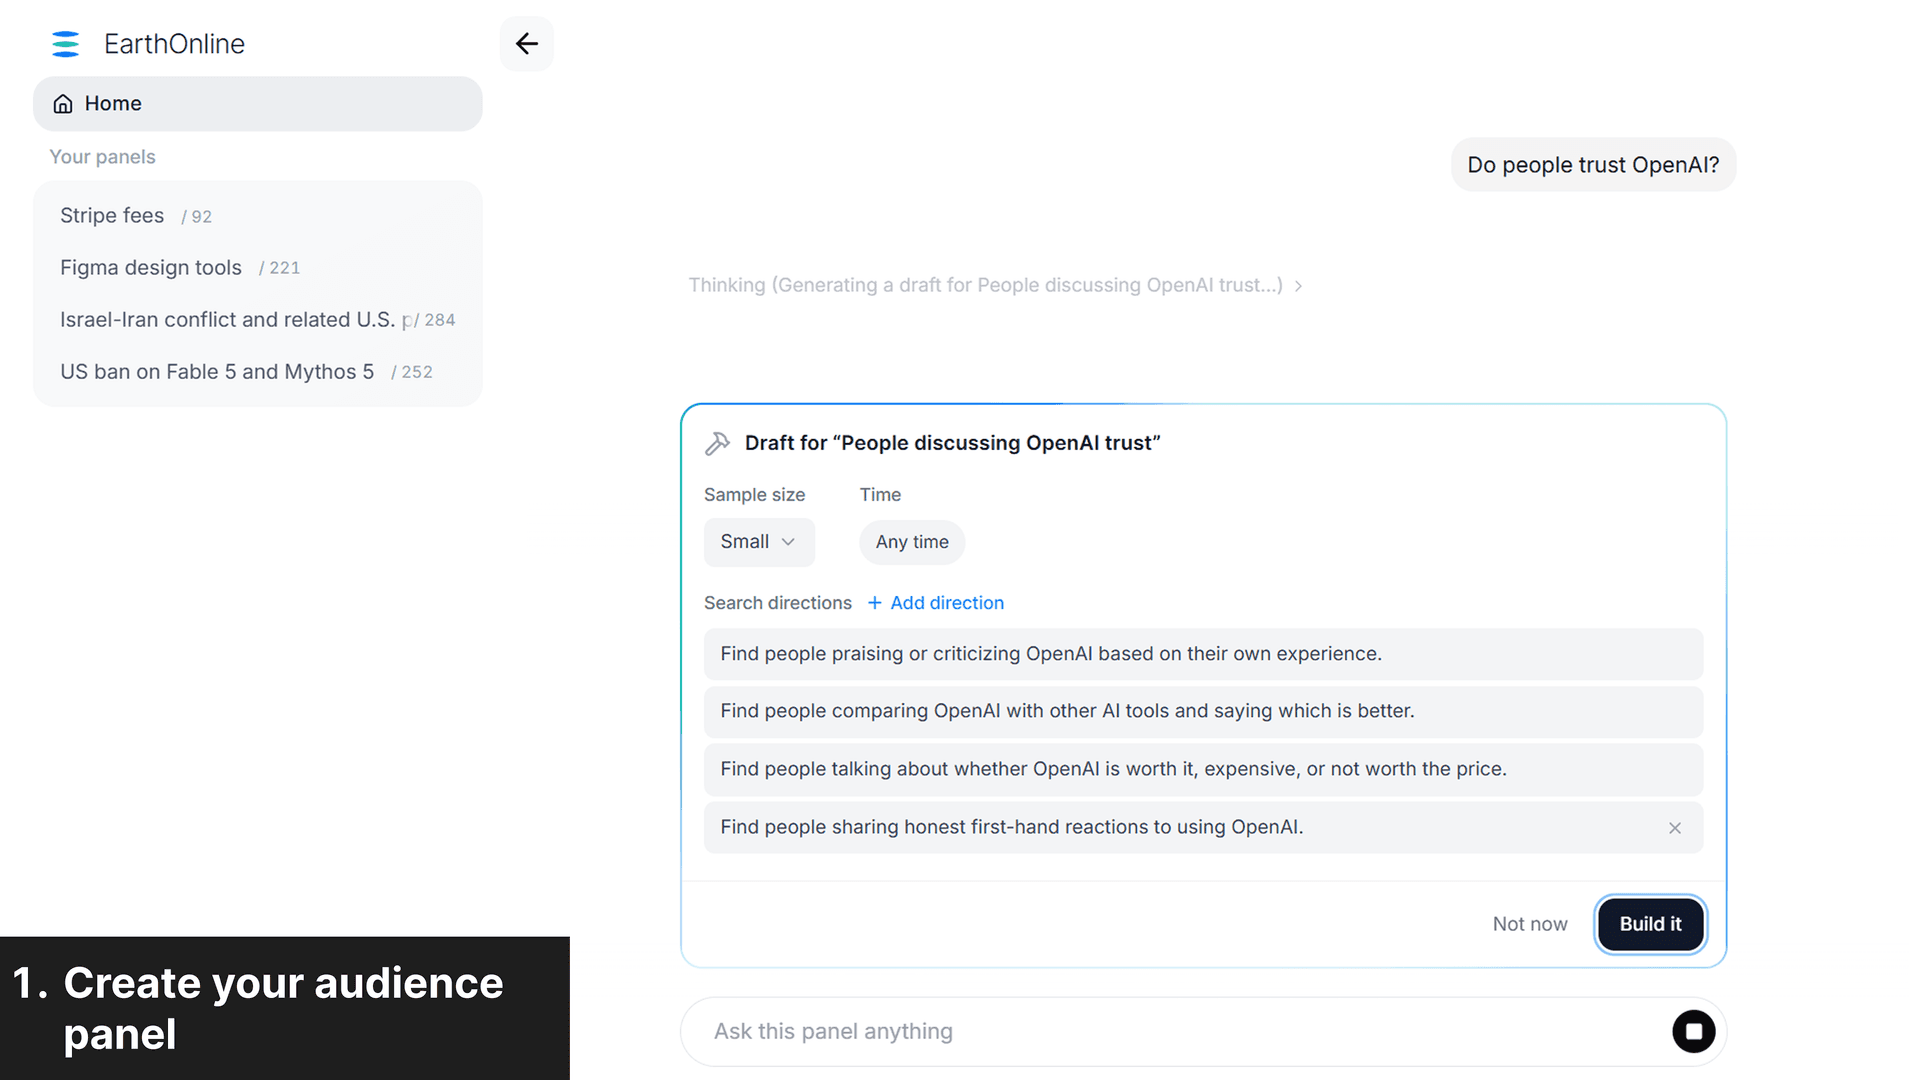The width and height of the screenshot is (1920, 1080).
Task: Select the praising or criticizing OpenAI direction
Action: [1203, 654]
